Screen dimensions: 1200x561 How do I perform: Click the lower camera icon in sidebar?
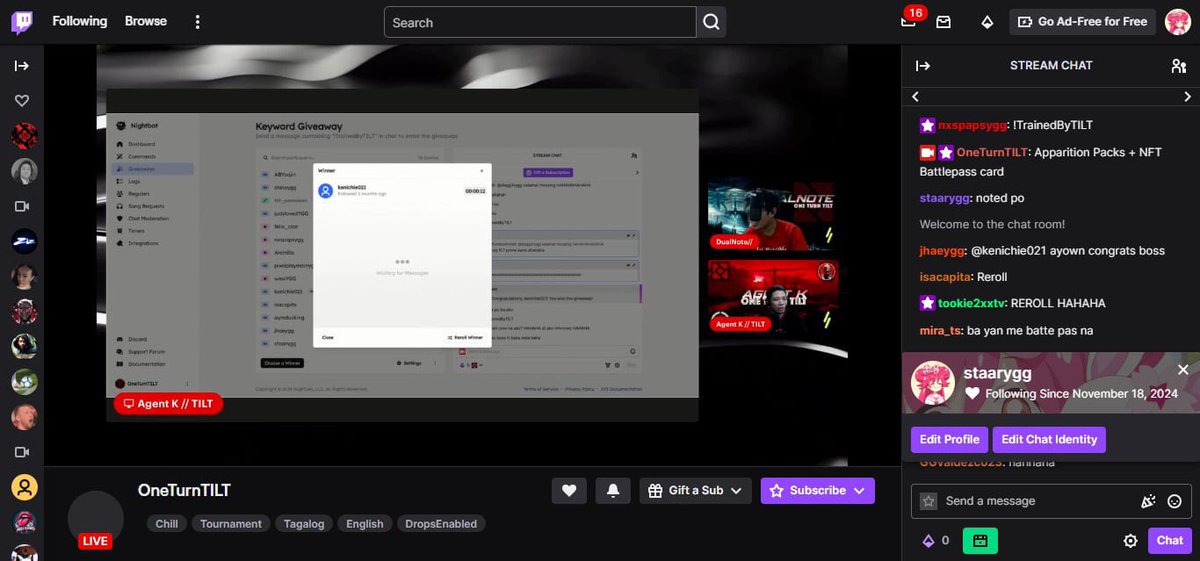coord(22,452)
